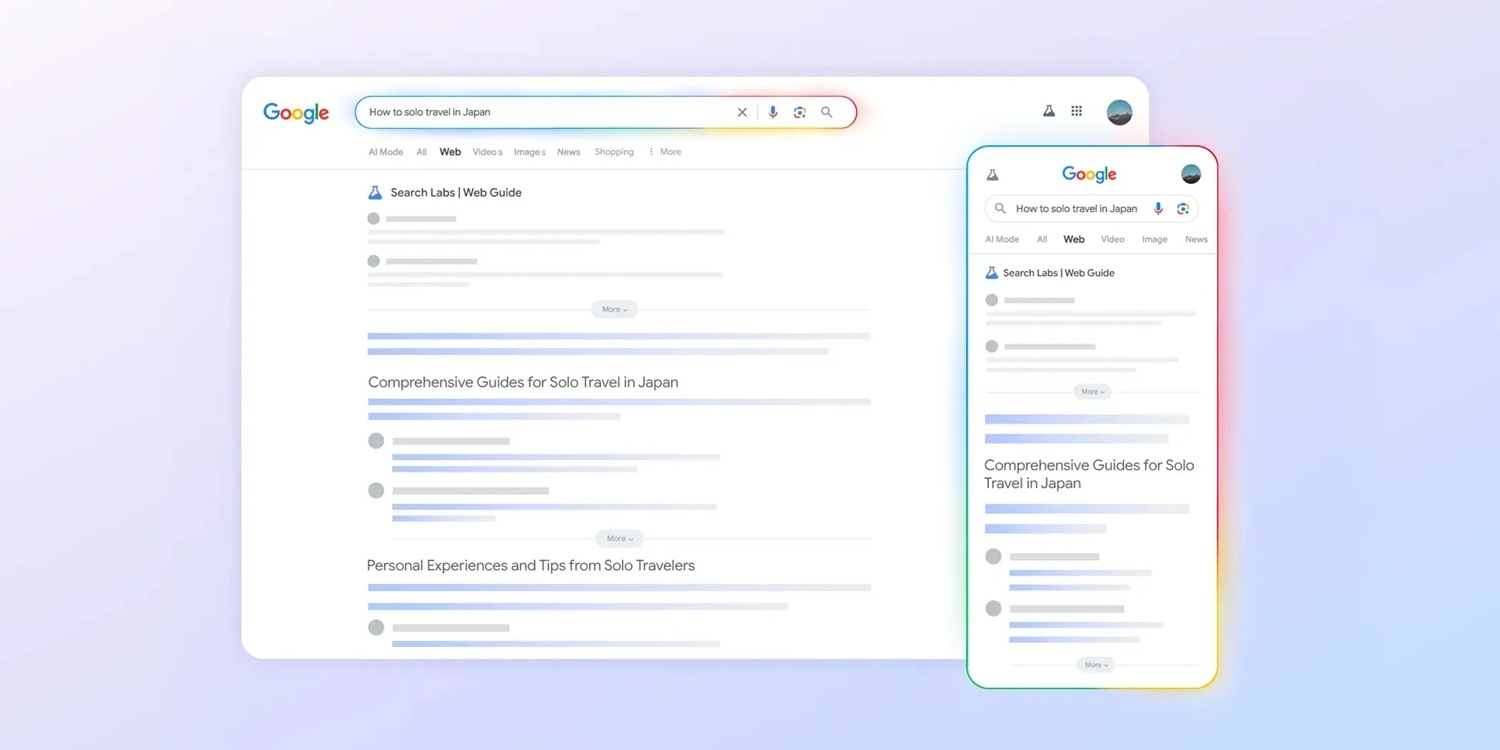Tap the flask beside mobile Web Guide label

click(x=991, y=272)
